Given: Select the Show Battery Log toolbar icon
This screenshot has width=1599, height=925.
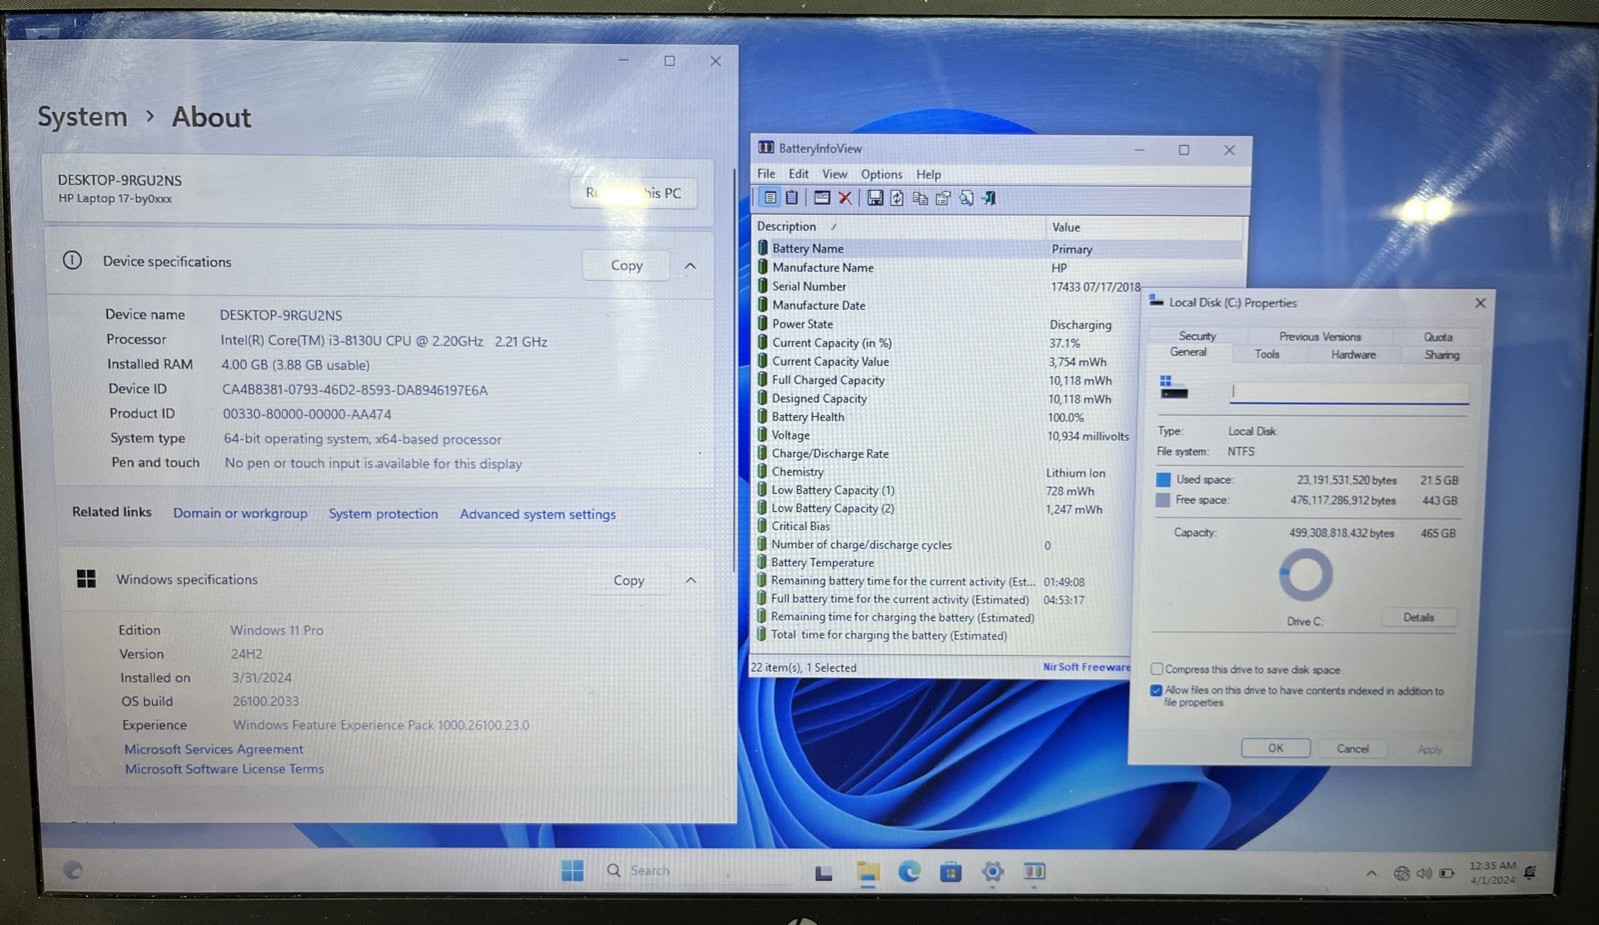Looking at the screenshot, I should (792, 198).
